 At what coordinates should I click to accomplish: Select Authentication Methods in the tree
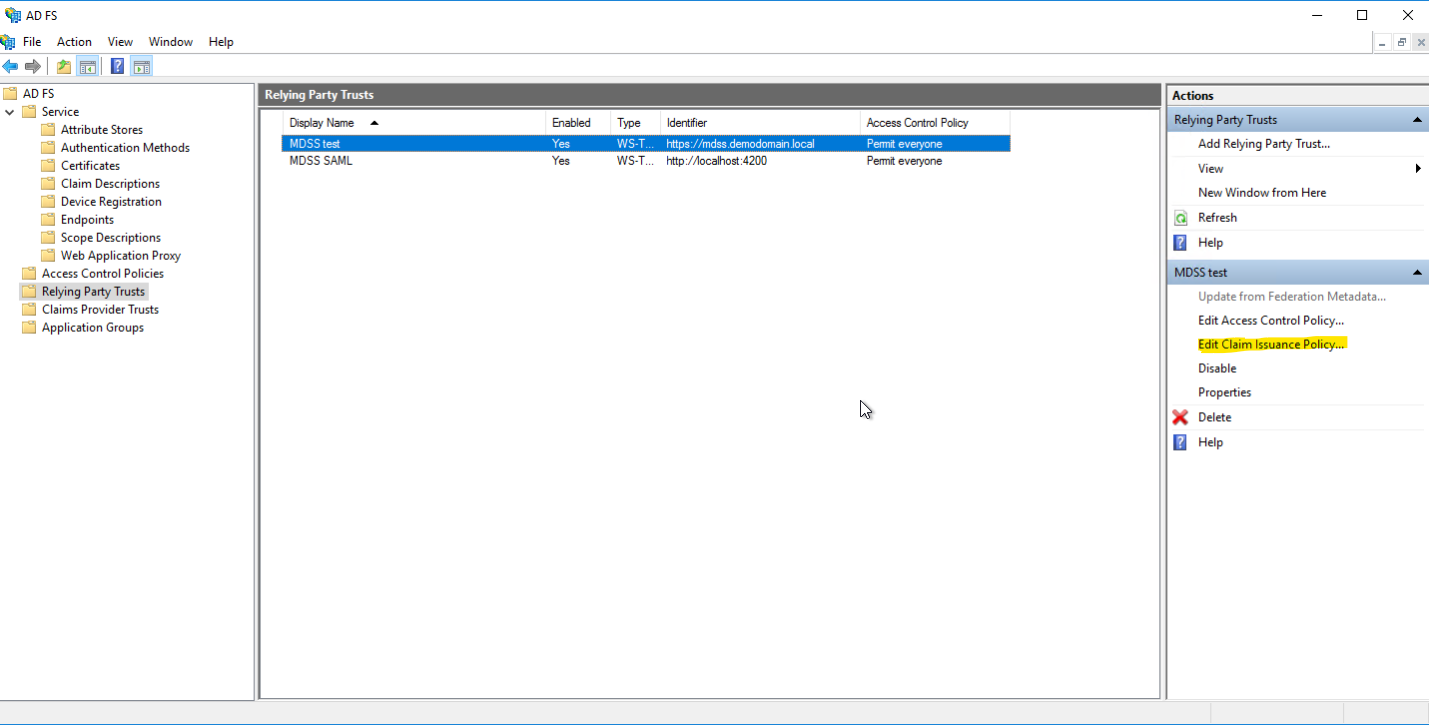[125, 148]
